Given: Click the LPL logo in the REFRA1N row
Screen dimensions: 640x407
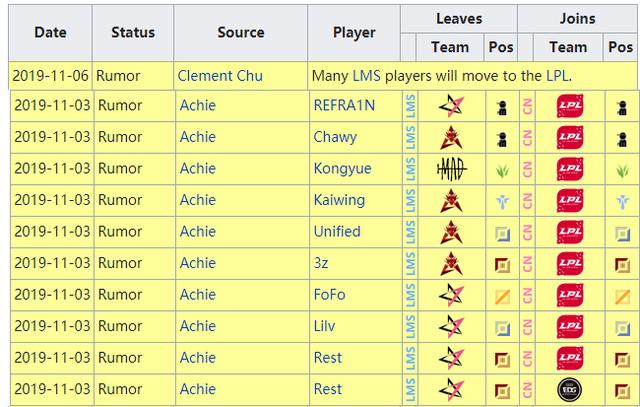Looking at the screenshot, I should 570,106.
